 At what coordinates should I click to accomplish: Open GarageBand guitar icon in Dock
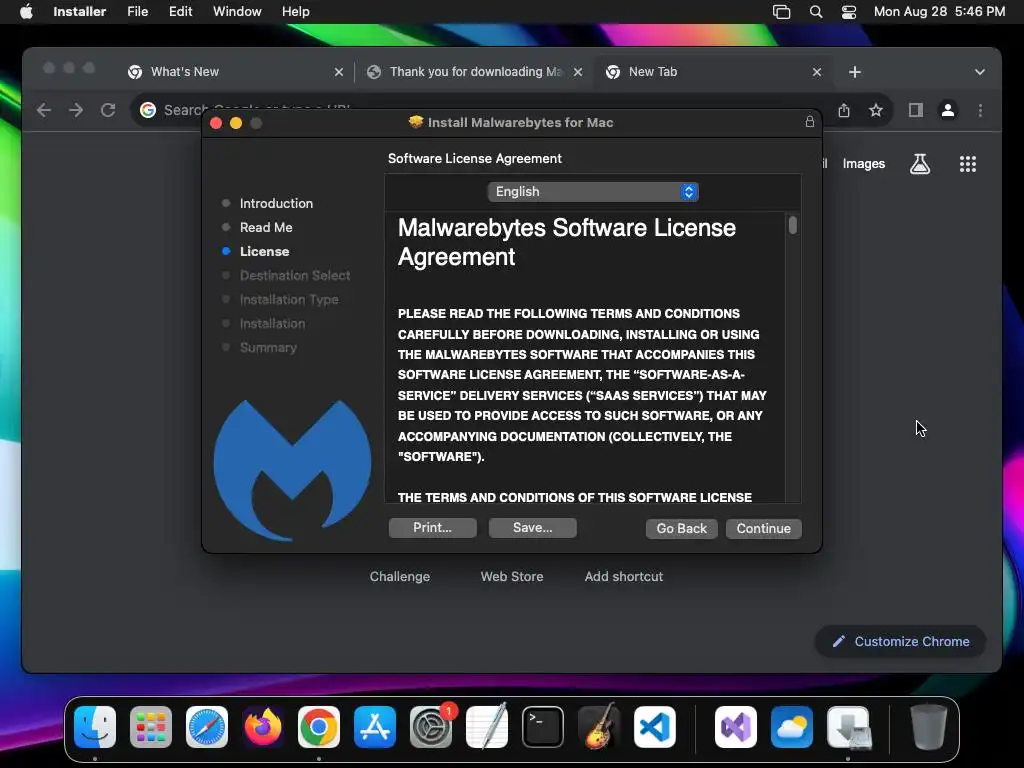tap(599, 727)
